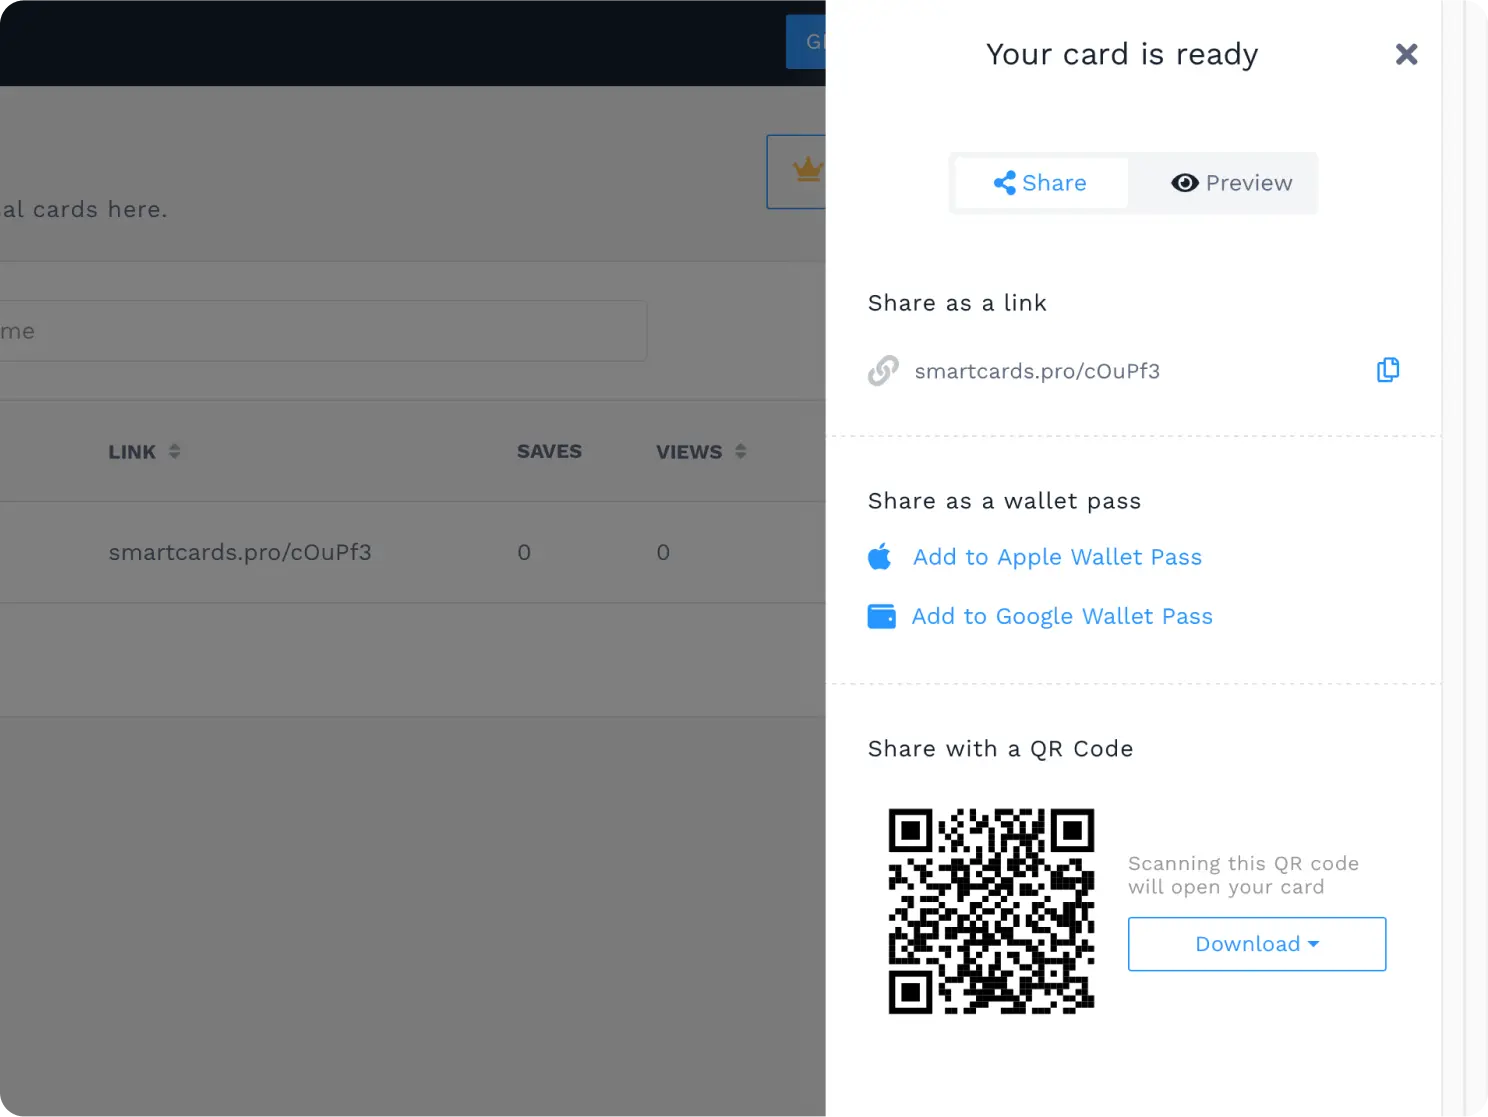Screen dimensions: 1488x1117
Task: Sort the table by VIEWS column
Action: [x=701, y=452]
